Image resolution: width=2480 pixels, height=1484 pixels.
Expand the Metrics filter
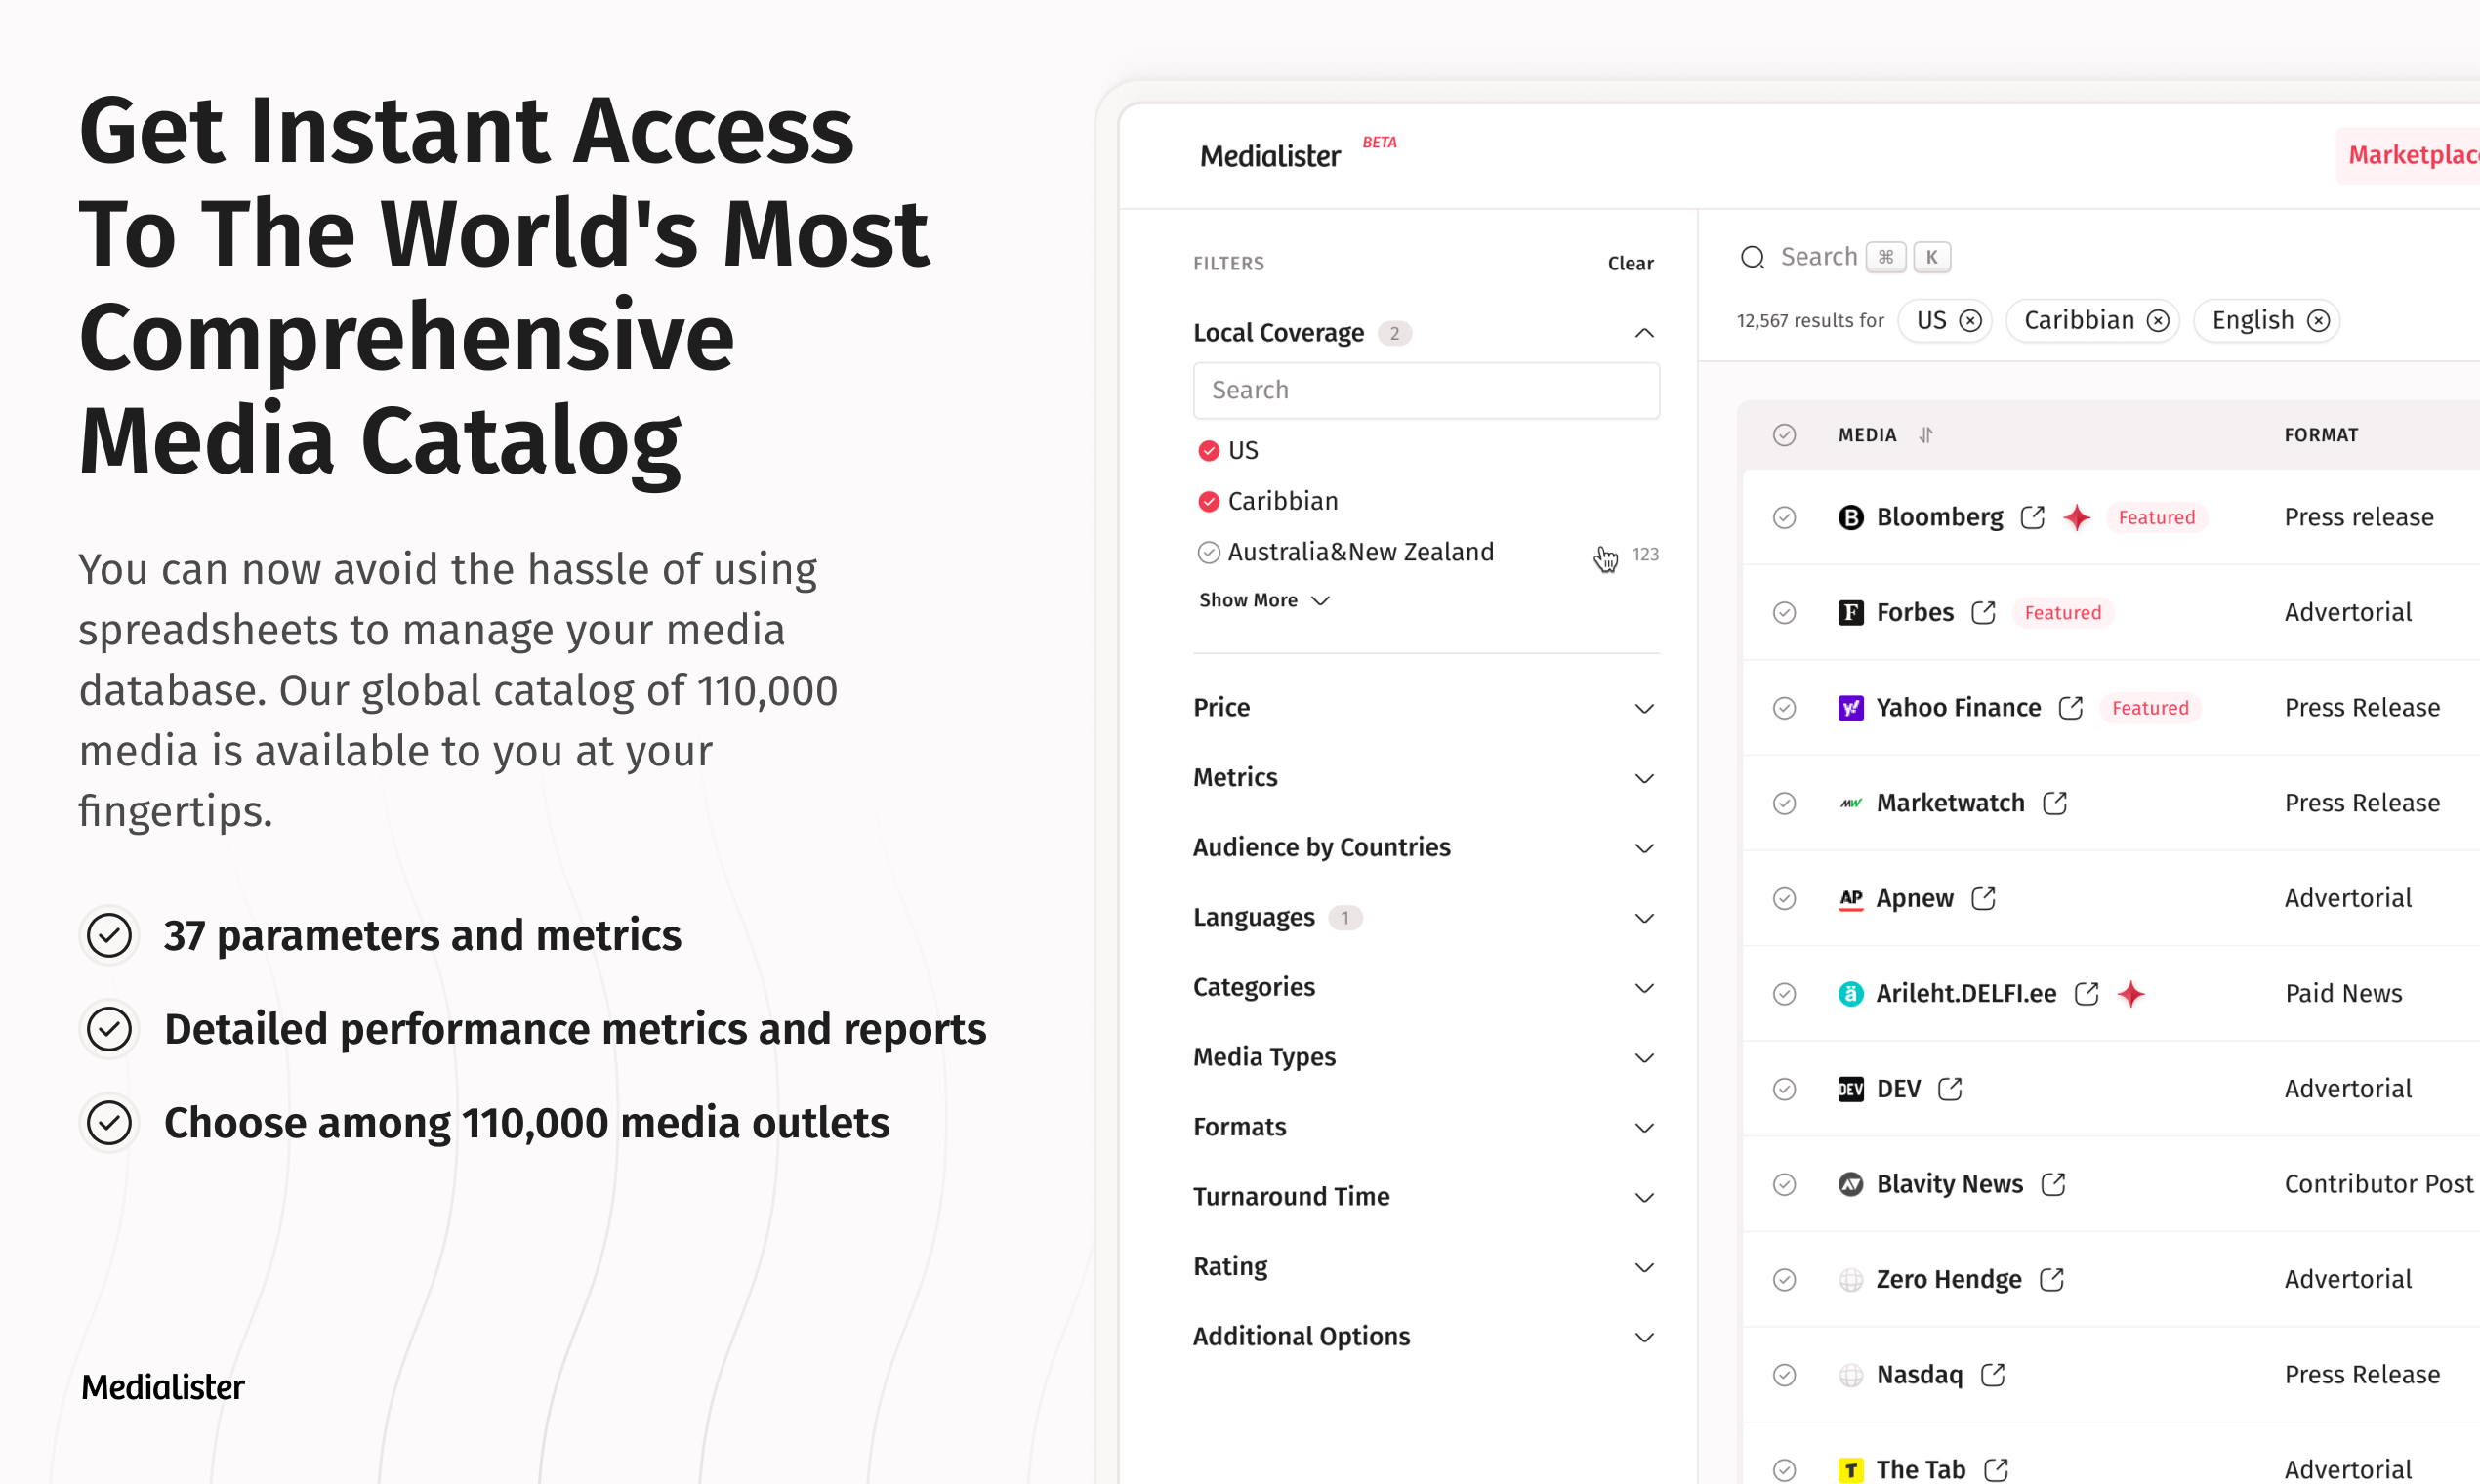pyautogui.click(x=1644, y=779)
